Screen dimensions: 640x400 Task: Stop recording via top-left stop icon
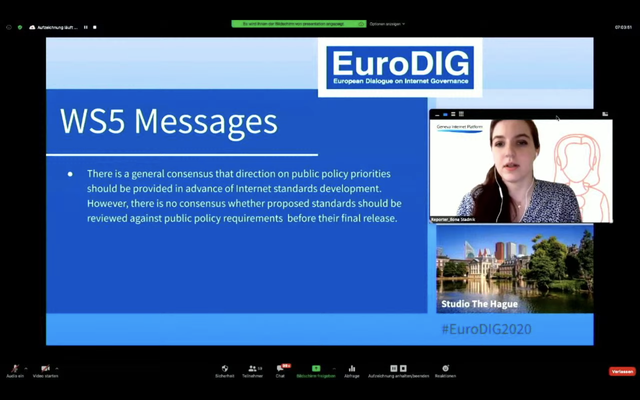pyautogui.click(x=95, y=27)
